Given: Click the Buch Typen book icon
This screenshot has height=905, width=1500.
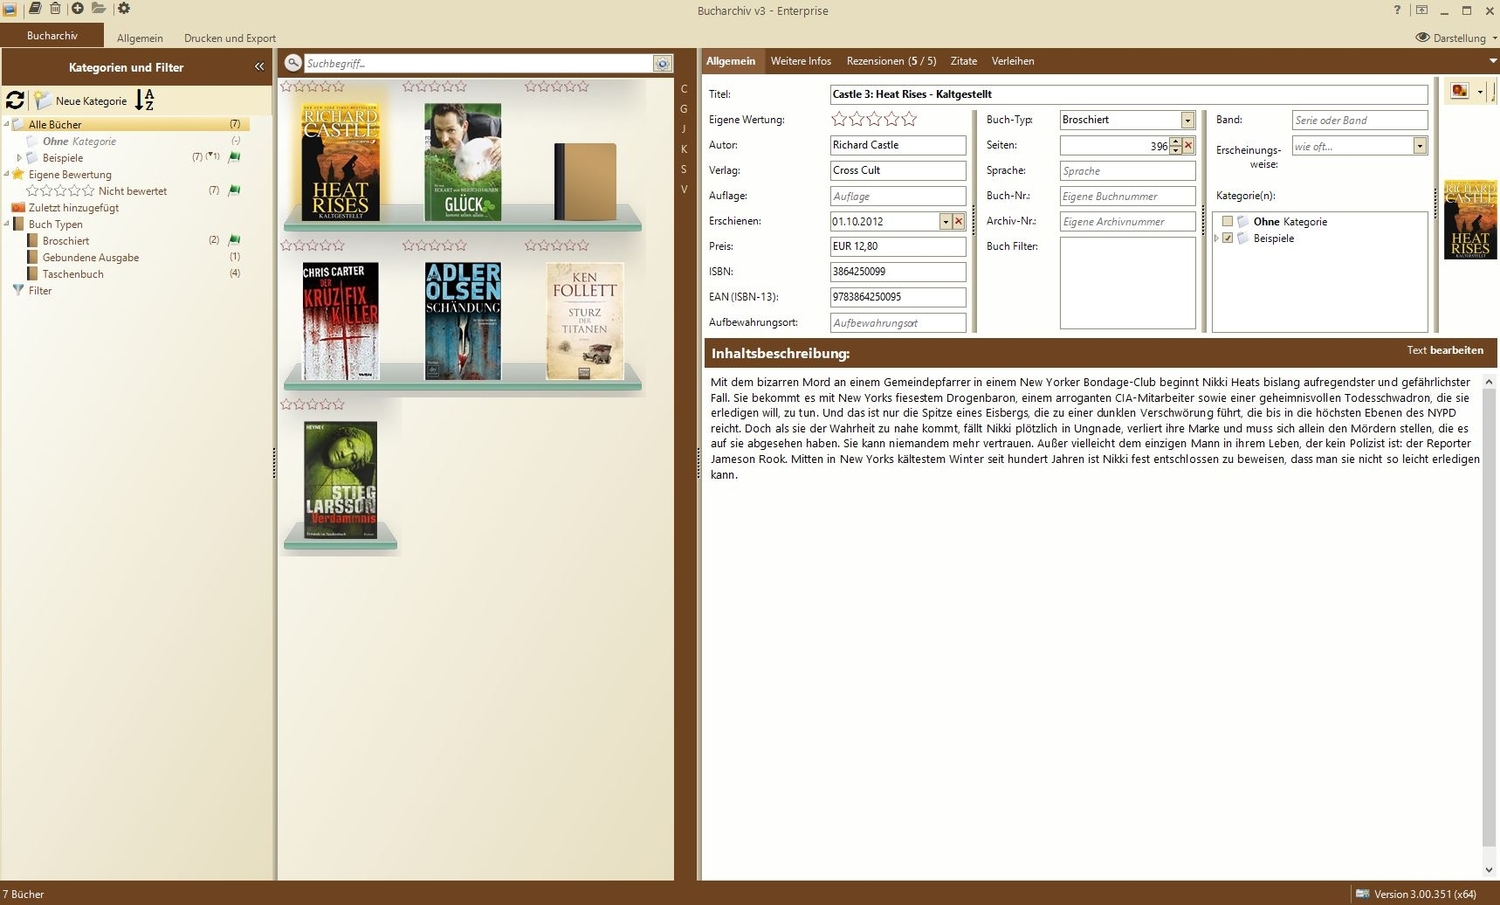Looking at the screenshot, I should click(x=18, y=224).
